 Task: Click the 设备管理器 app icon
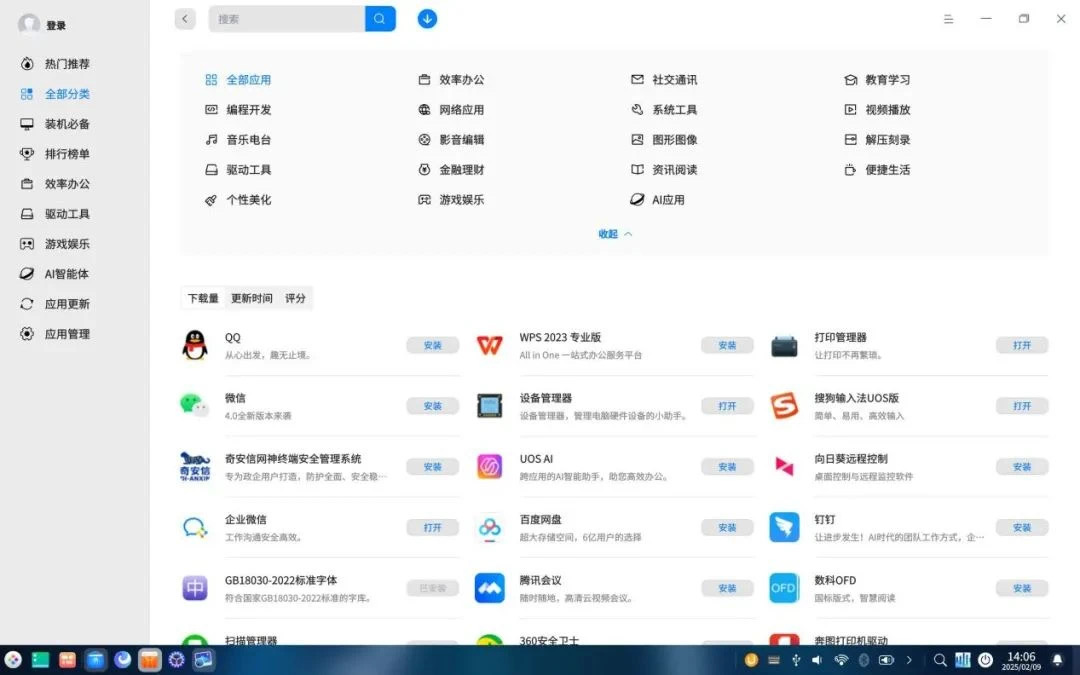pos(490,406)
